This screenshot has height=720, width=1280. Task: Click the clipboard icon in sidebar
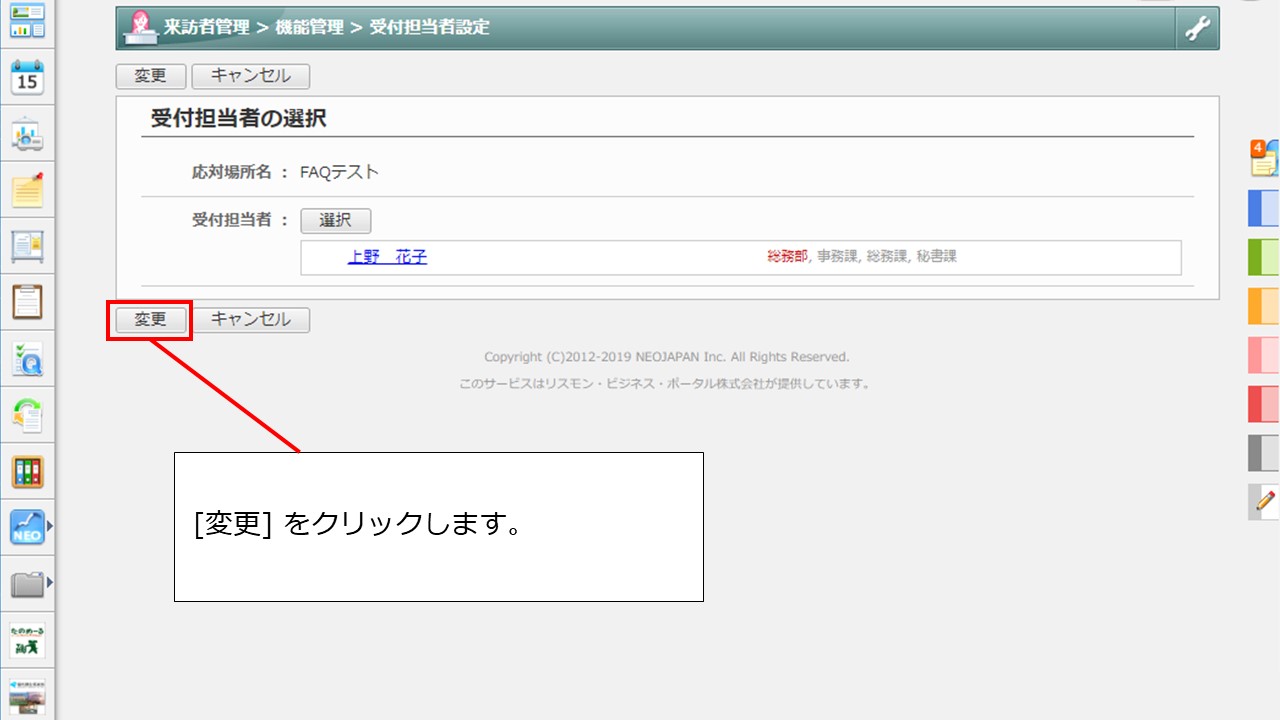tap(27, 301)
